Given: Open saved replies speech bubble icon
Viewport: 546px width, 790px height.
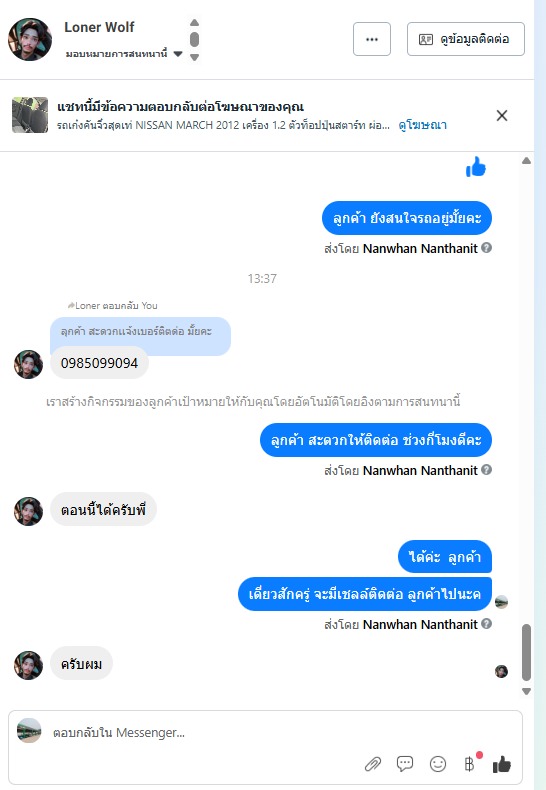Looking at the screenshot, I should click(x=405, y=764).
